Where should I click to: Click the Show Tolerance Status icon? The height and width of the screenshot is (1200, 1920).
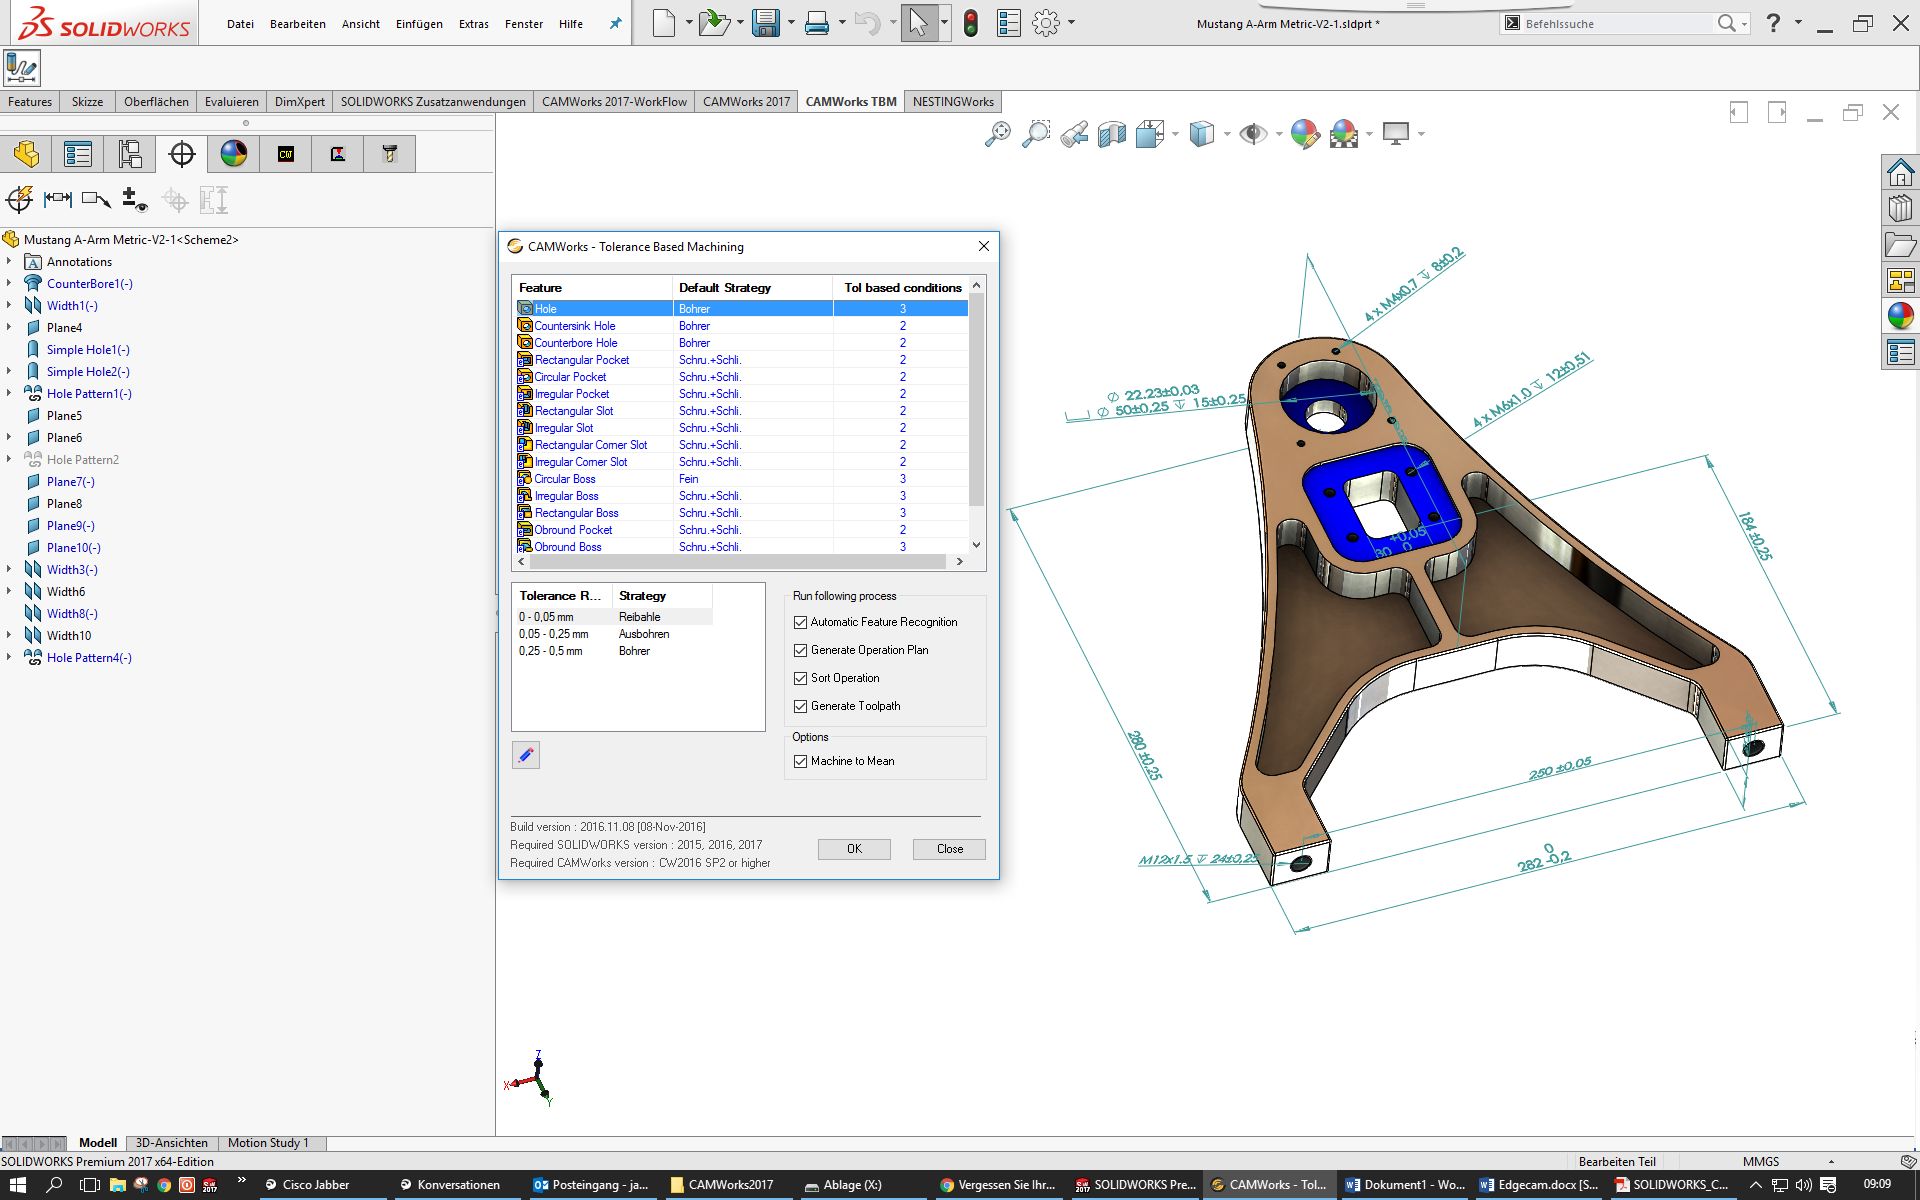134,200
